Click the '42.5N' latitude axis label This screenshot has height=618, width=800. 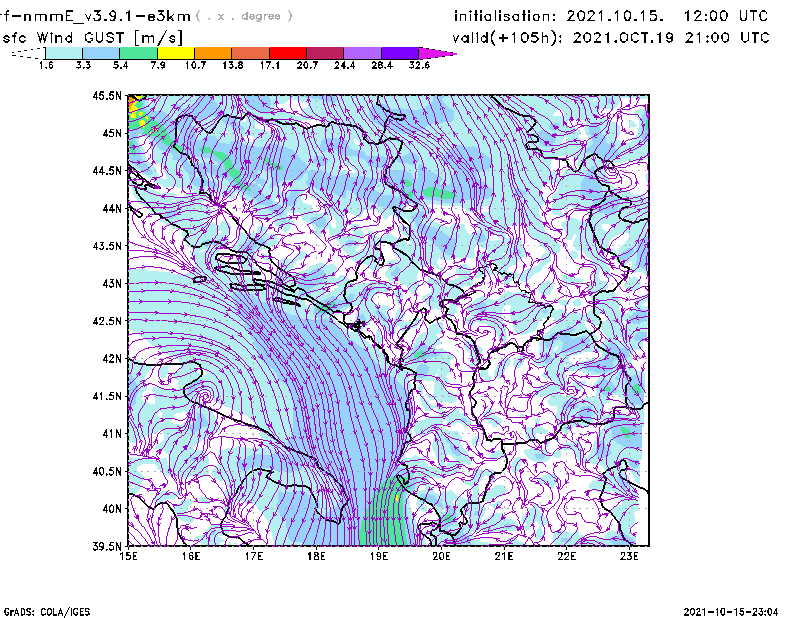[x=107, y=321]
